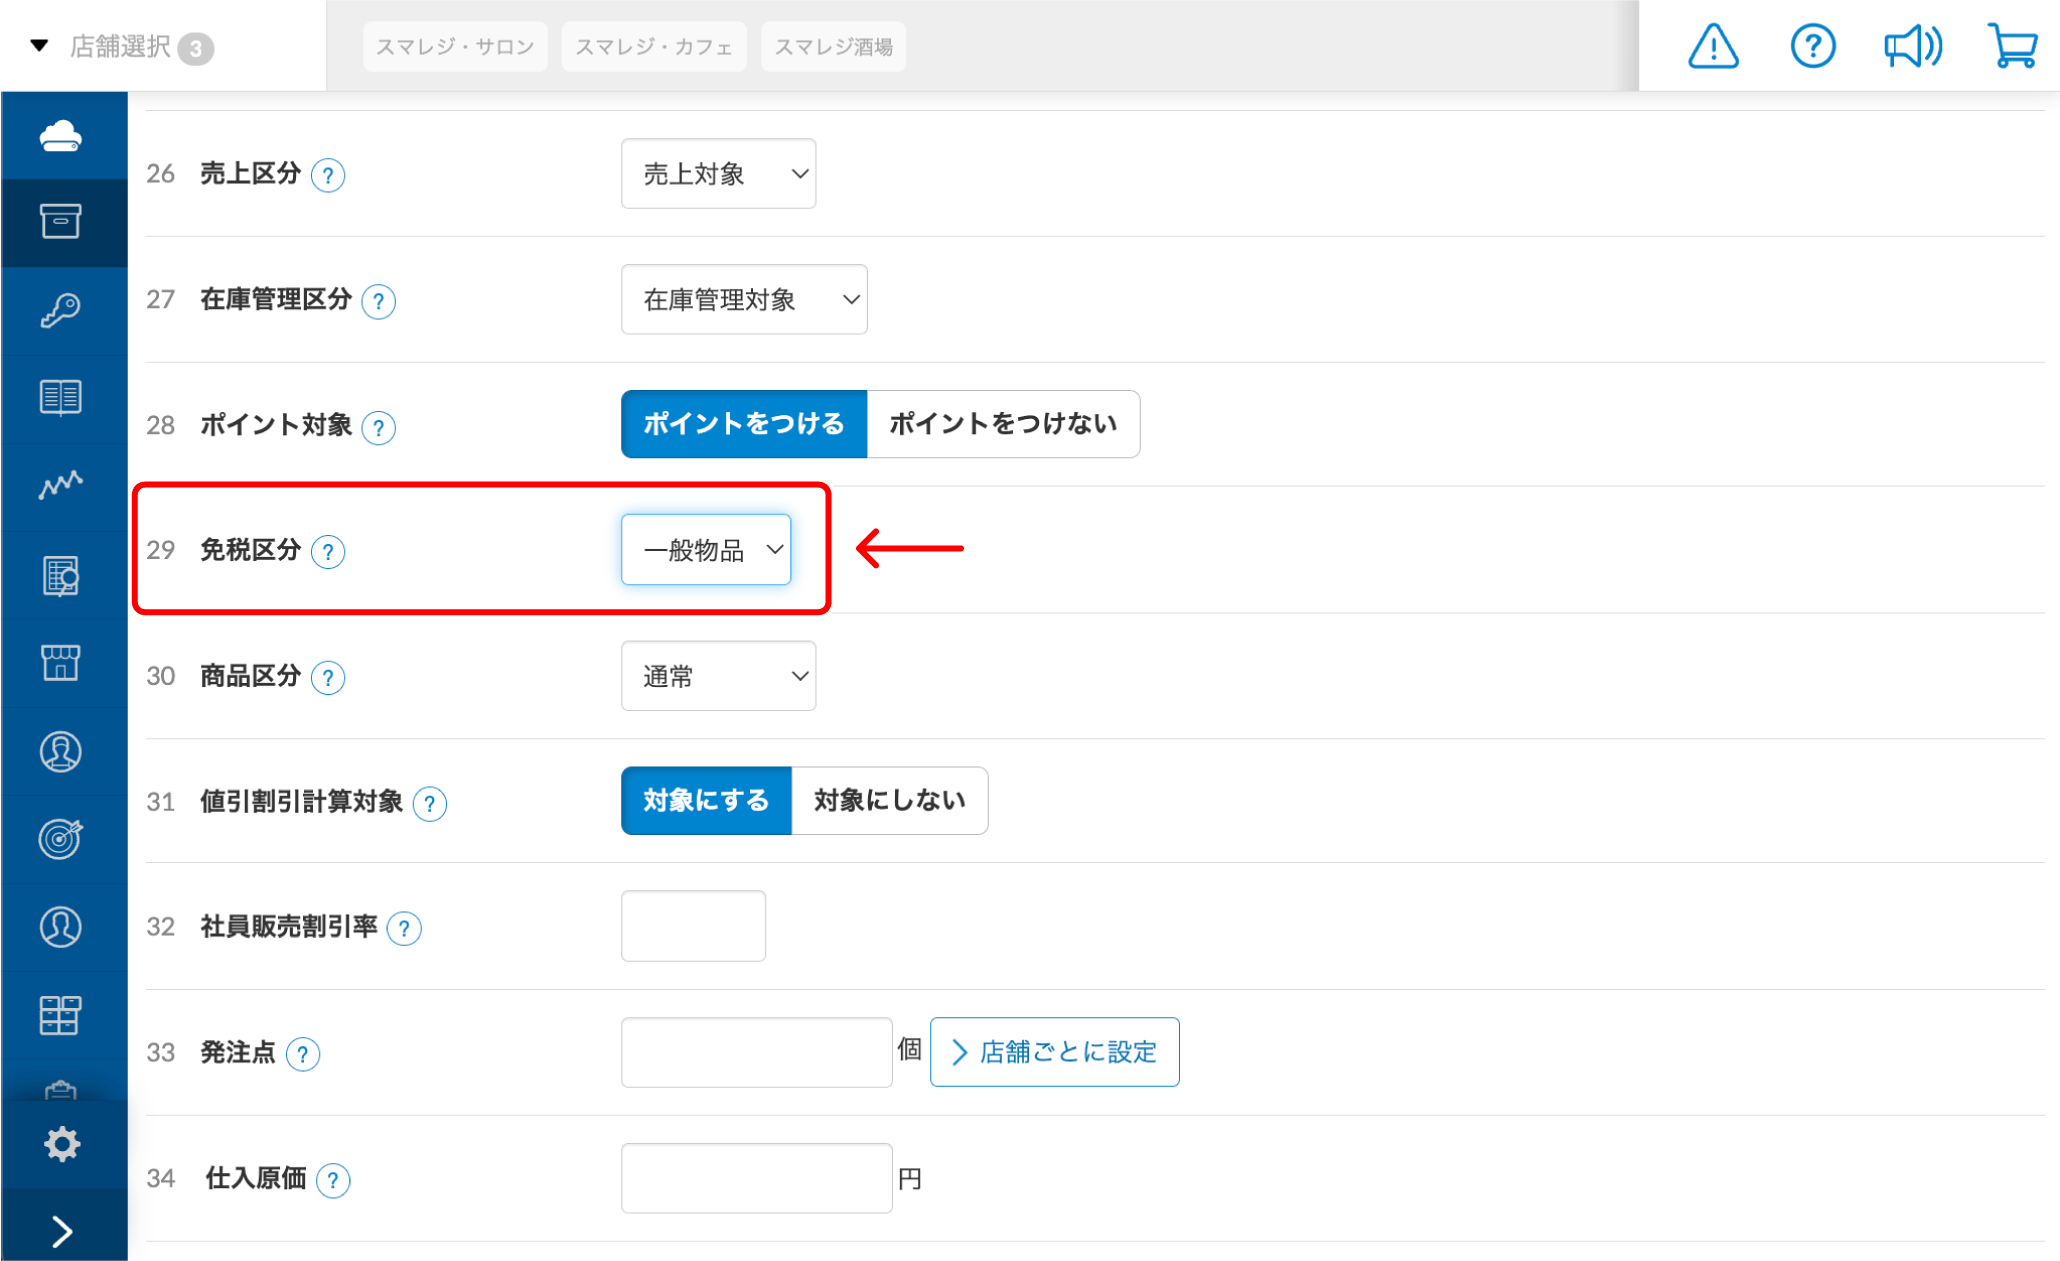Open the key icon in sidebar
This screenshot has width=2060, height=1261.
coord(61,310)
